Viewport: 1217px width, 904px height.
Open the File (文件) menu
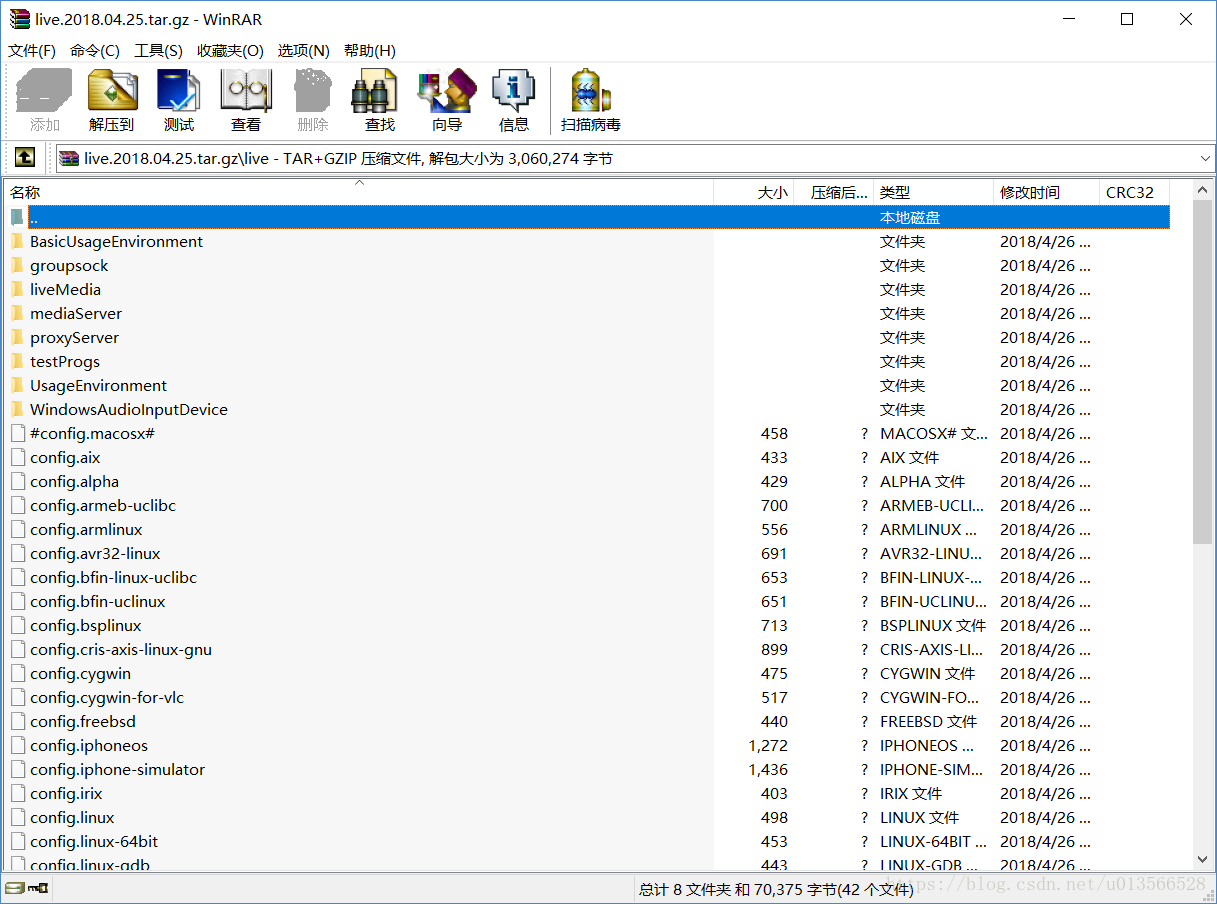(x=32, y=51)
